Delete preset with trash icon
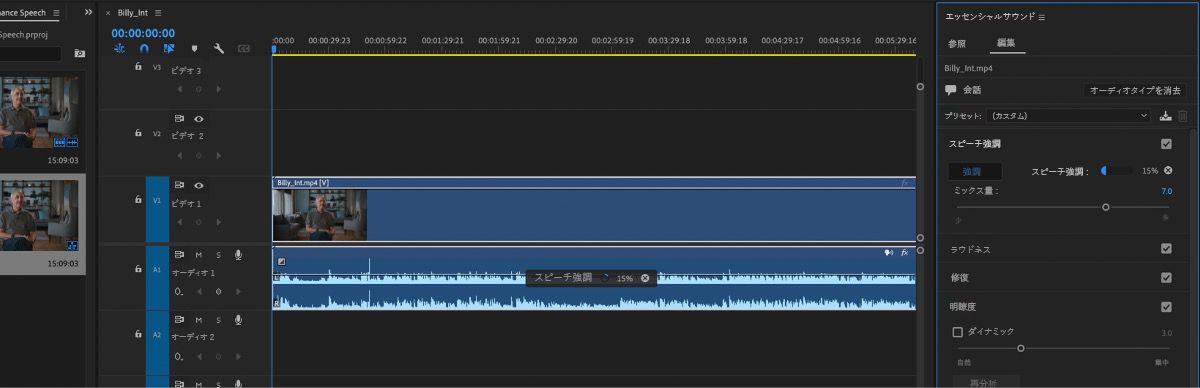The width and height of the screenshot is (1200, 388). coord(1183,116)
